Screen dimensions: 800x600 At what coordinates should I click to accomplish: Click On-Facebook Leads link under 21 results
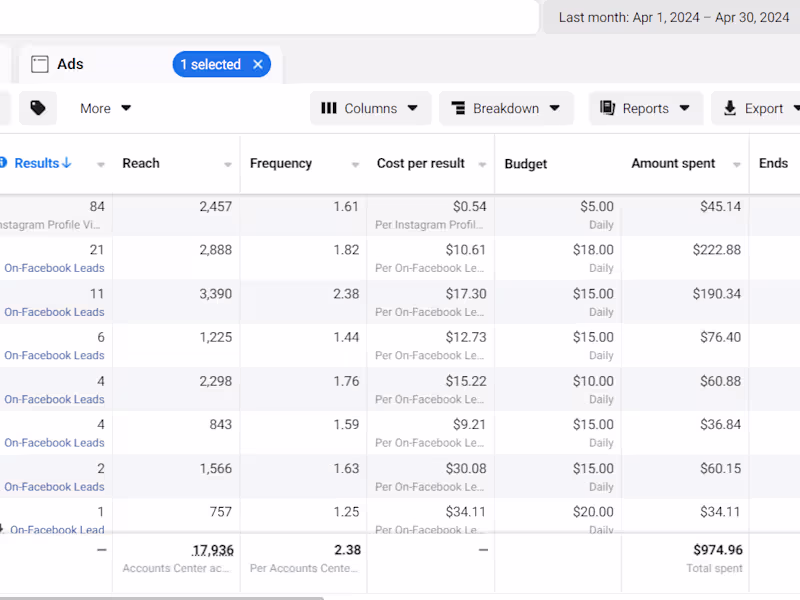[x=54, y=268]
